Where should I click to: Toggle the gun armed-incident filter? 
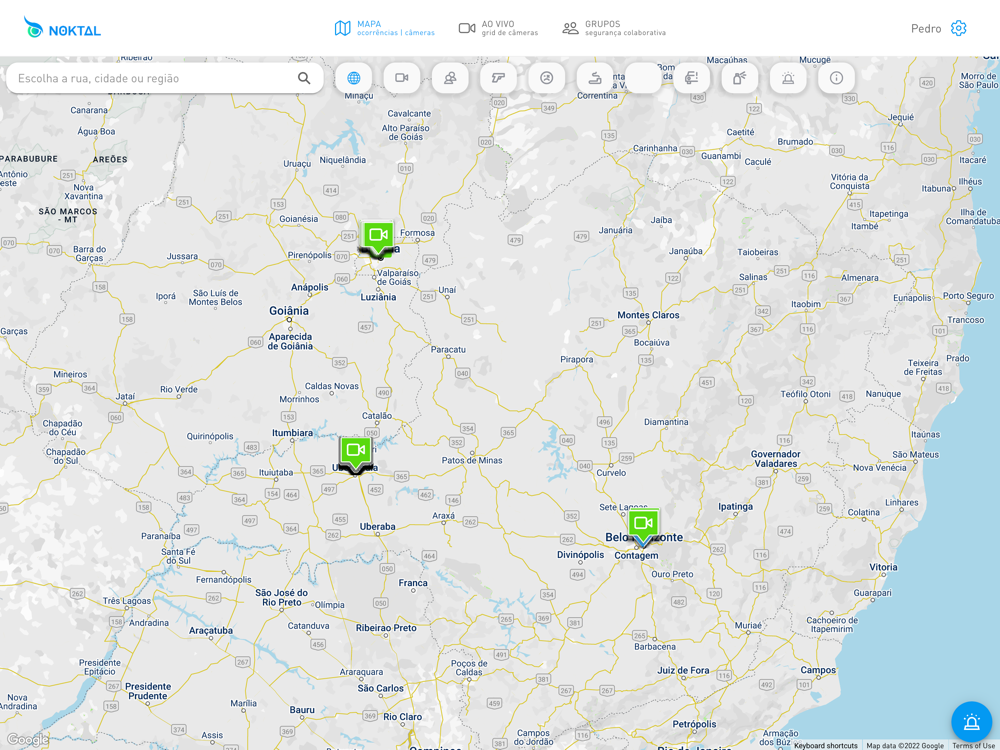(x=498, y=78)
